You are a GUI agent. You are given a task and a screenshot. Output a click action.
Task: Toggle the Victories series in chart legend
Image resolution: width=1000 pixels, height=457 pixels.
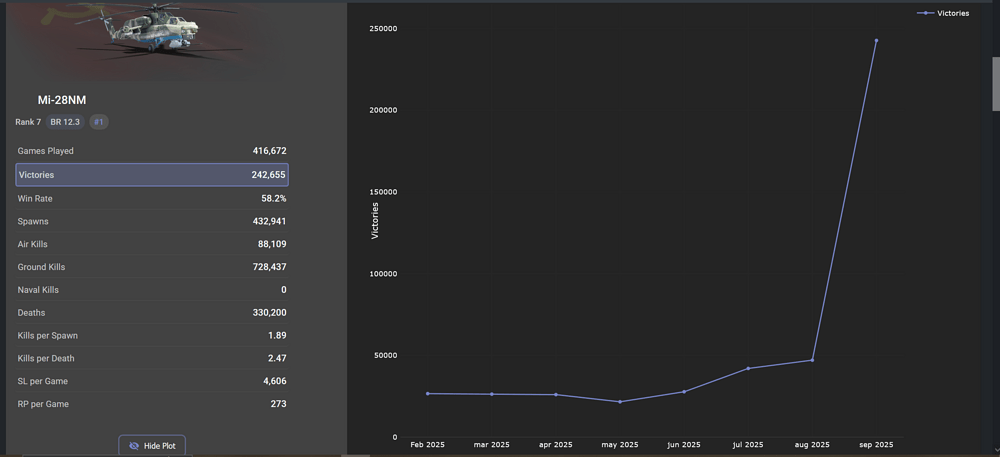click(x=952, y=13)
